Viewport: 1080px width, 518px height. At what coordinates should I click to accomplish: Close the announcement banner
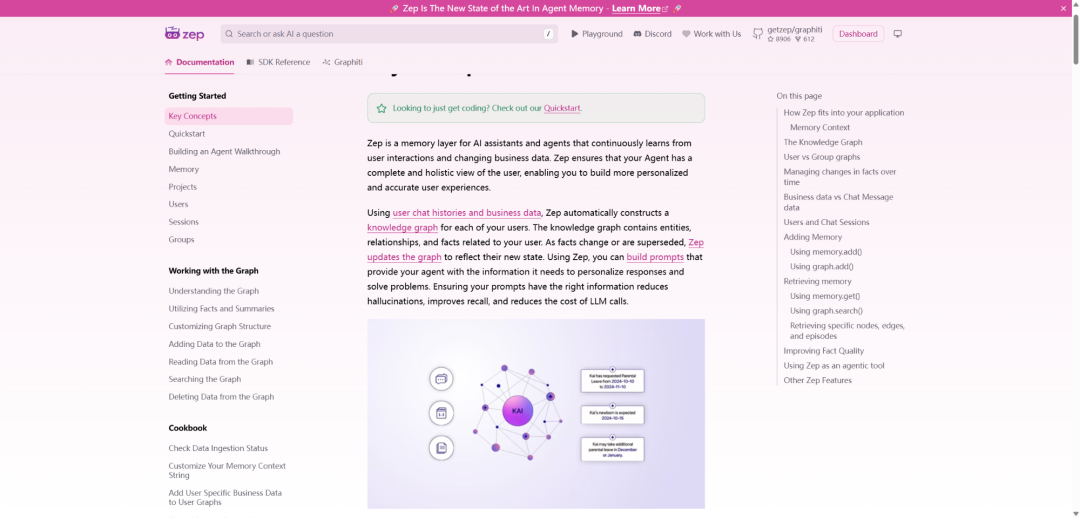click(1063, 8)
